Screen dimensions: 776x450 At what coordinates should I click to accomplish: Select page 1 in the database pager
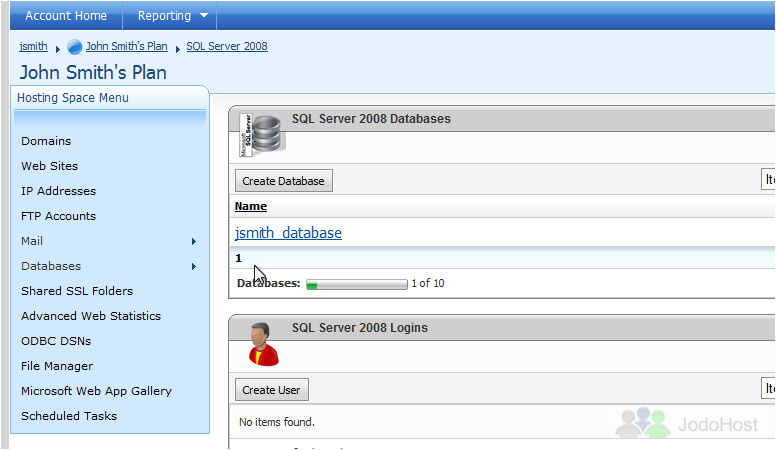pyautogui.click(x=239, y=258)
